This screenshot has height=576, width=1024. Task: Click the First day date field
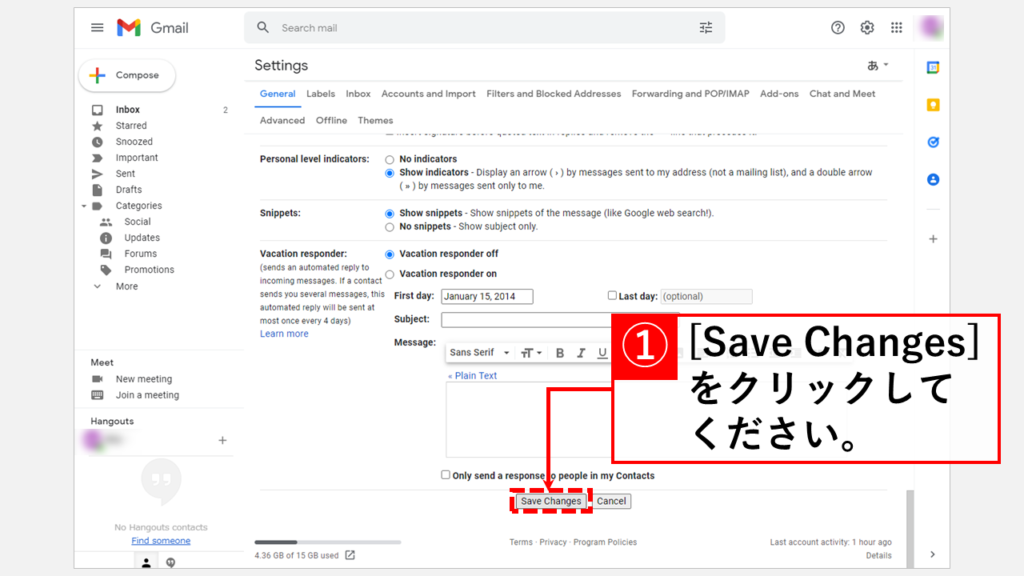[487, 297]
